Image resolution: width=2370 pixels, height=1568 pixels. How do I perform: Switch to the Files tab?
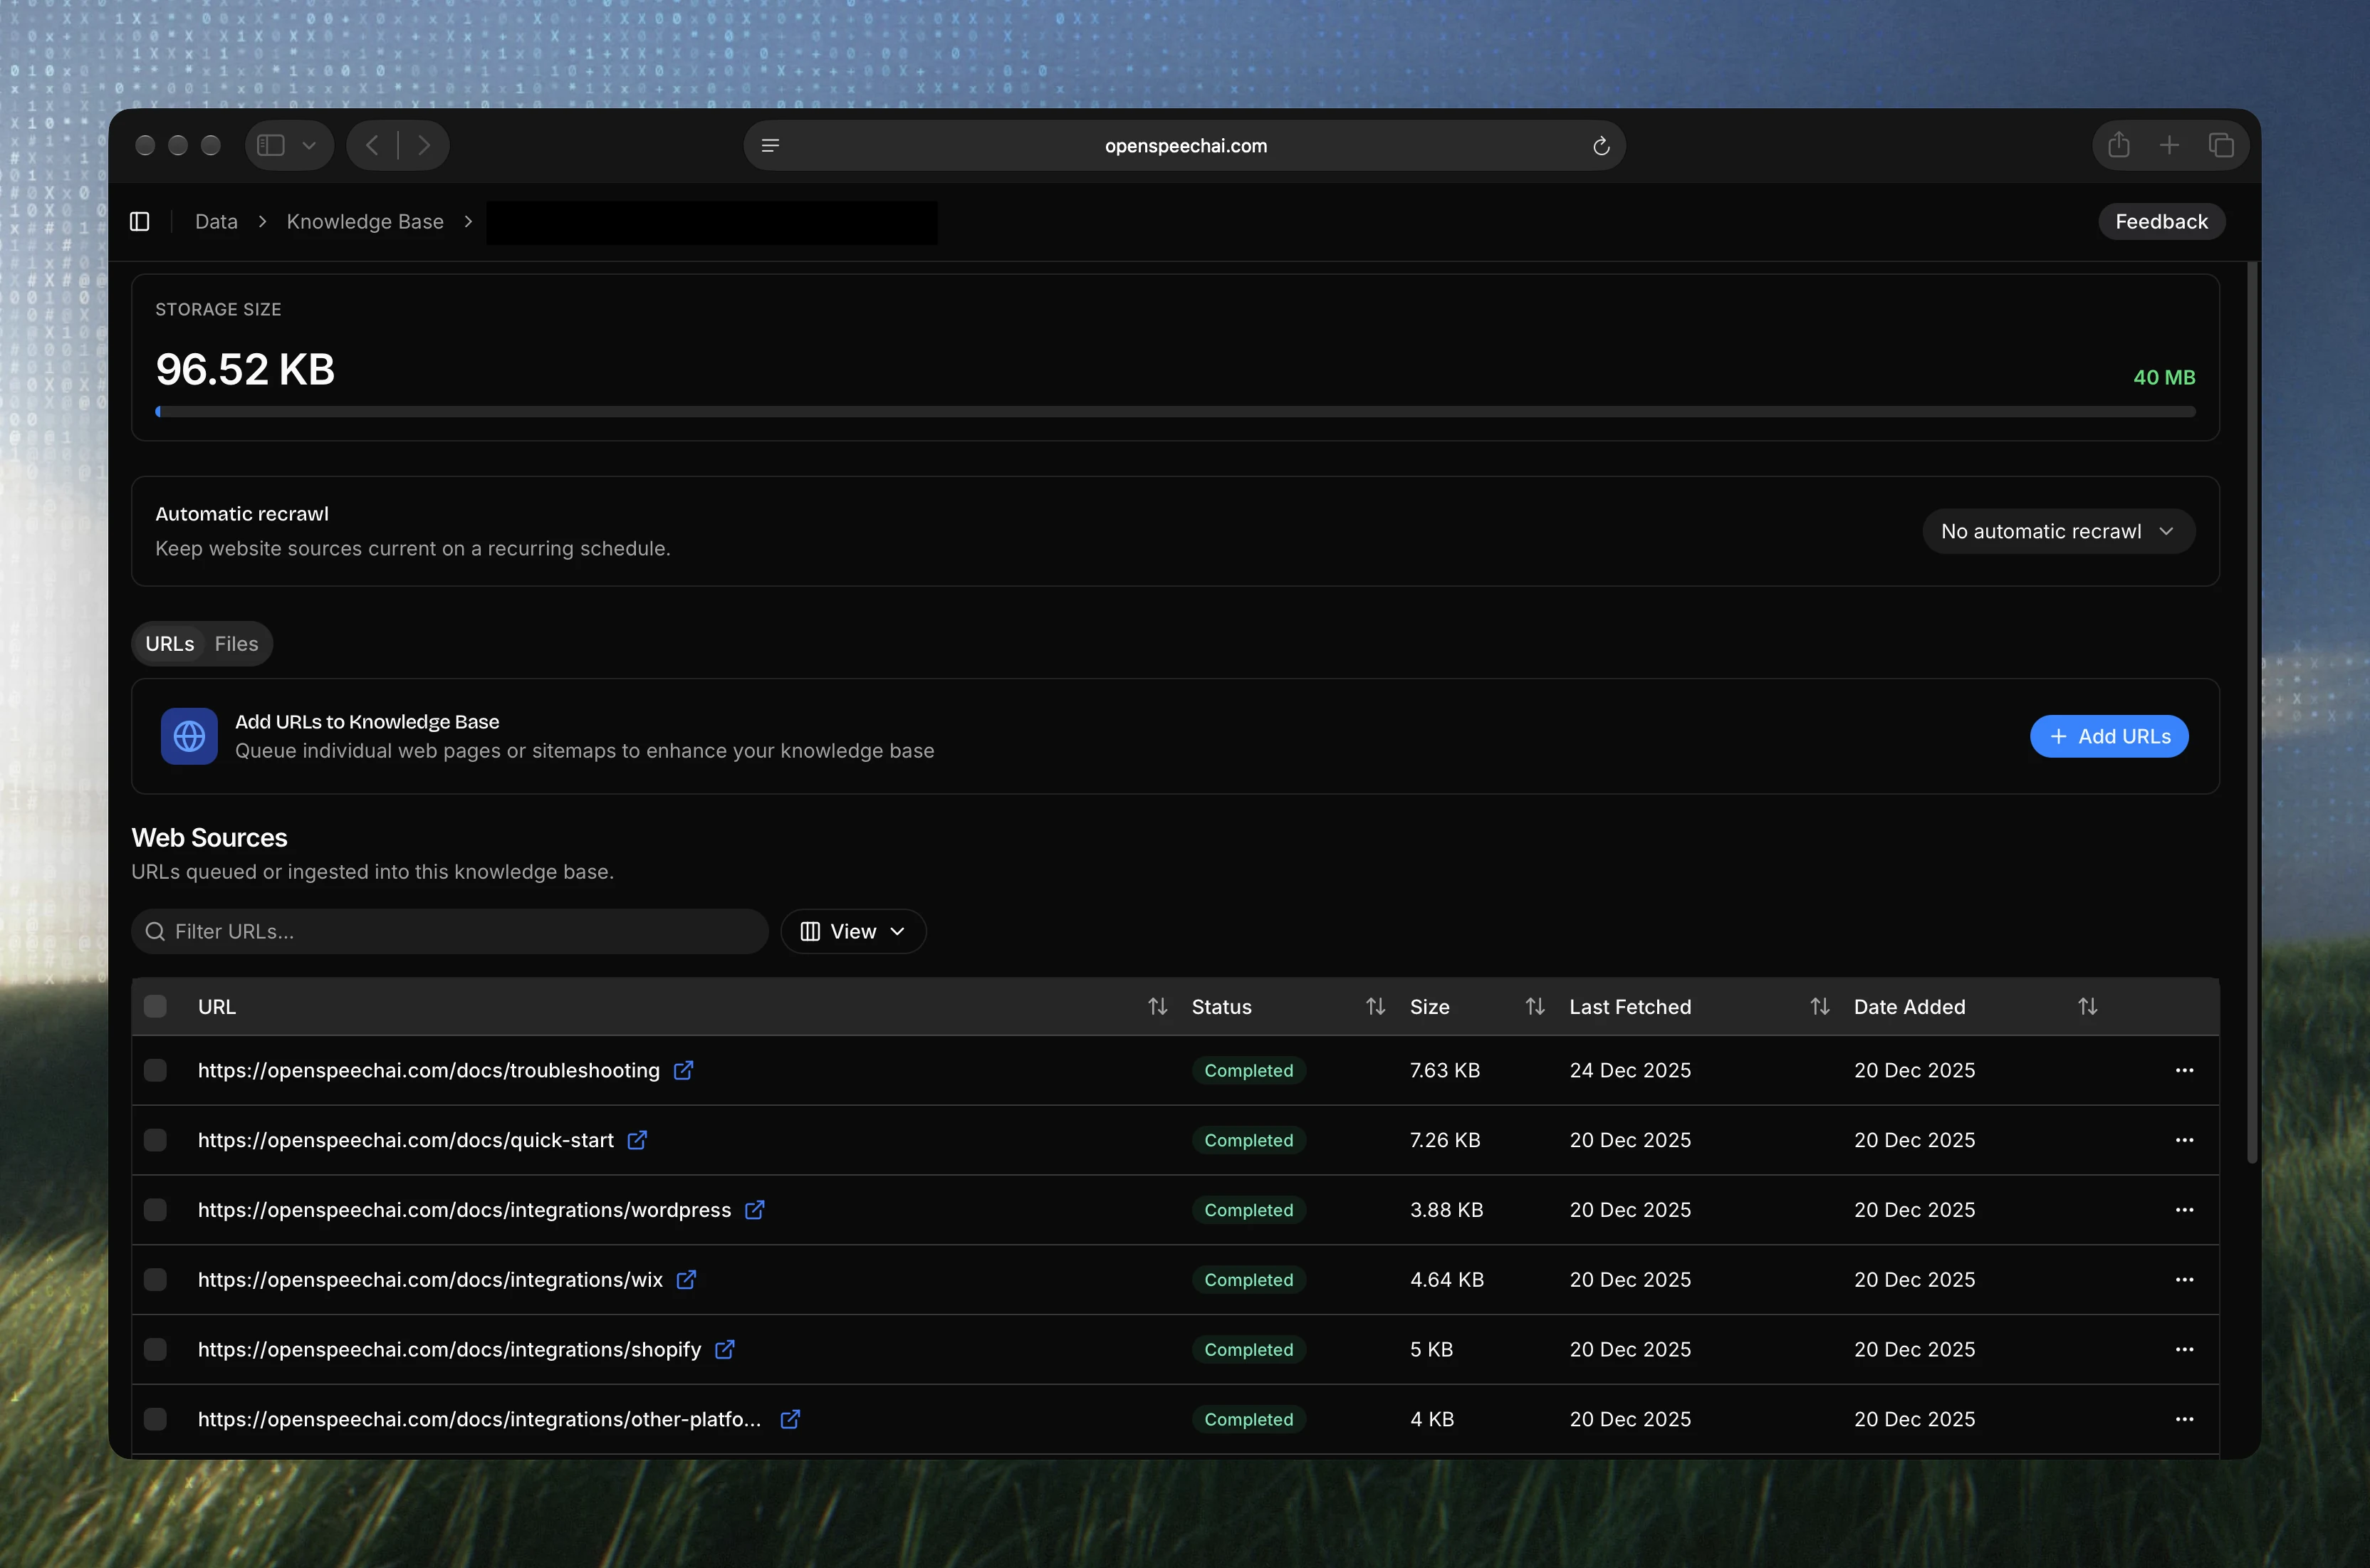tap(236, 644)
